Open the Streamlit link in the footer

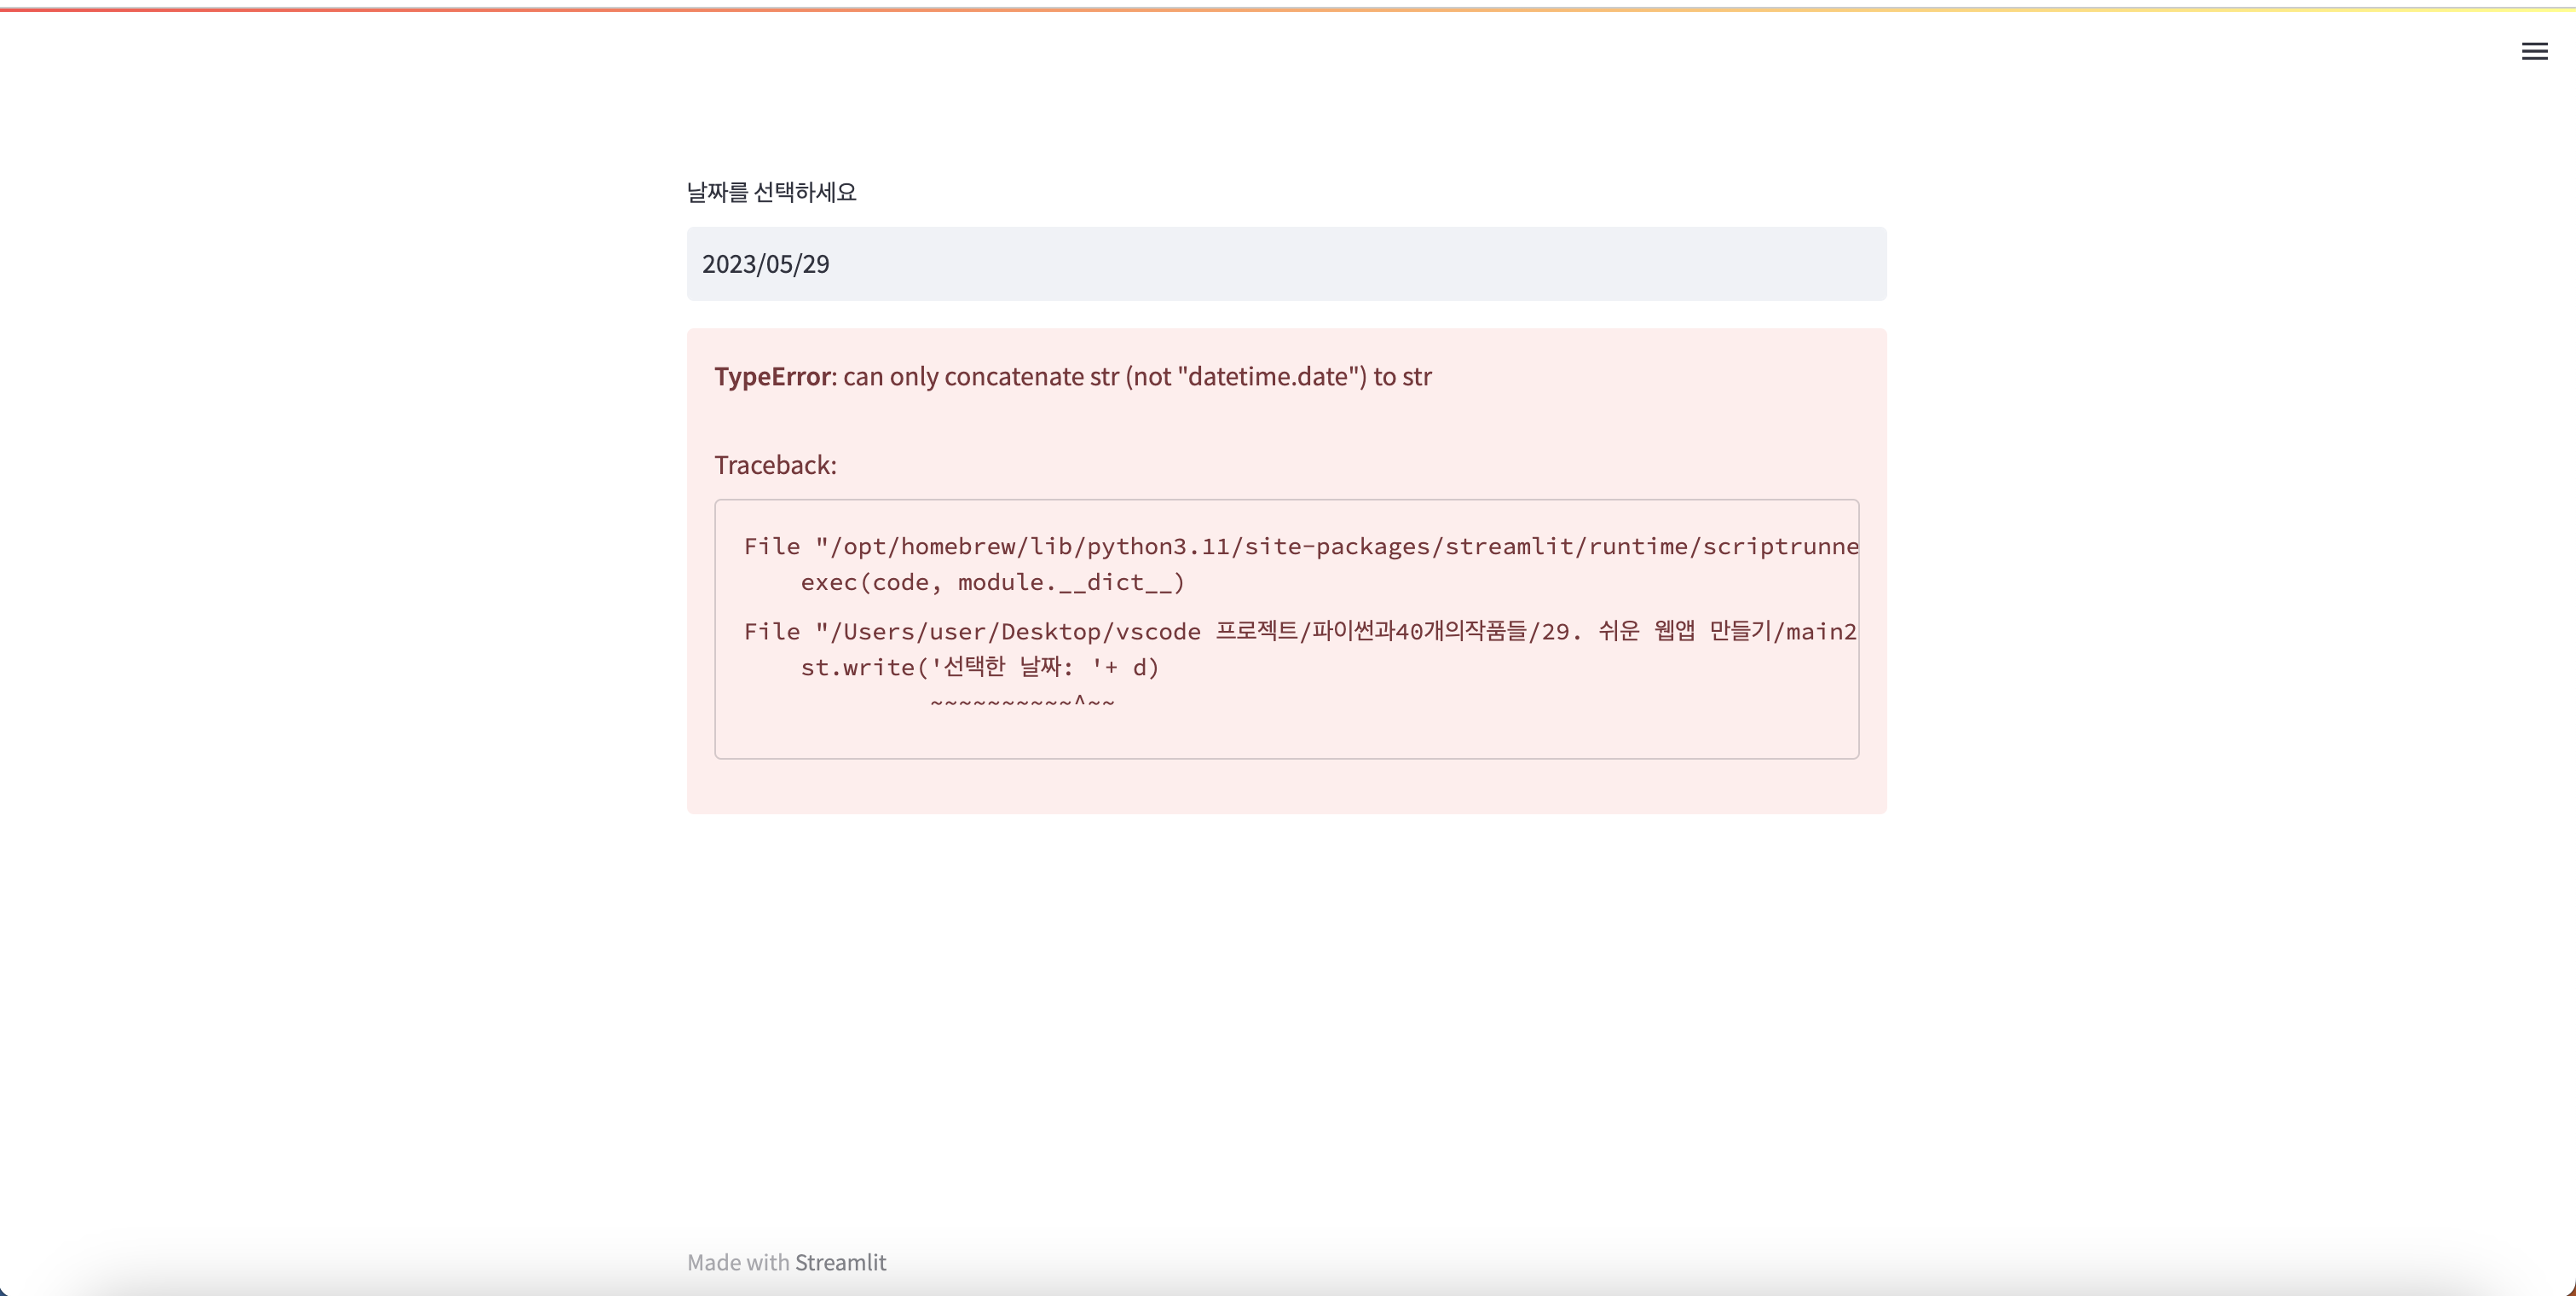[x=840, y=1262]
